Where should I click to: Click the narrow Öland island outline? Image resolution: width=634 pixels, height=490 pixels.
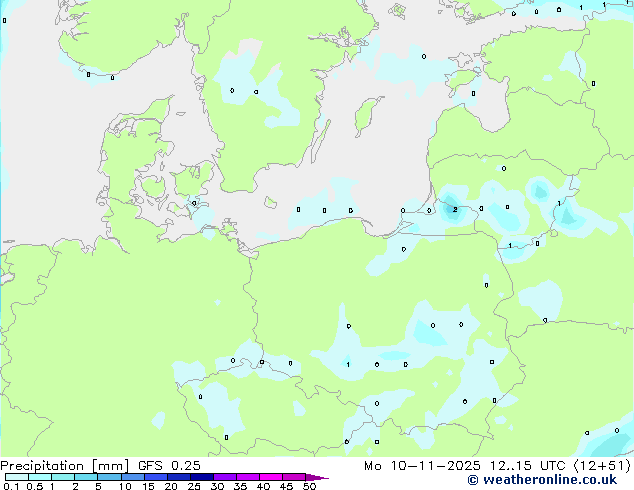(x=321, y=141)
